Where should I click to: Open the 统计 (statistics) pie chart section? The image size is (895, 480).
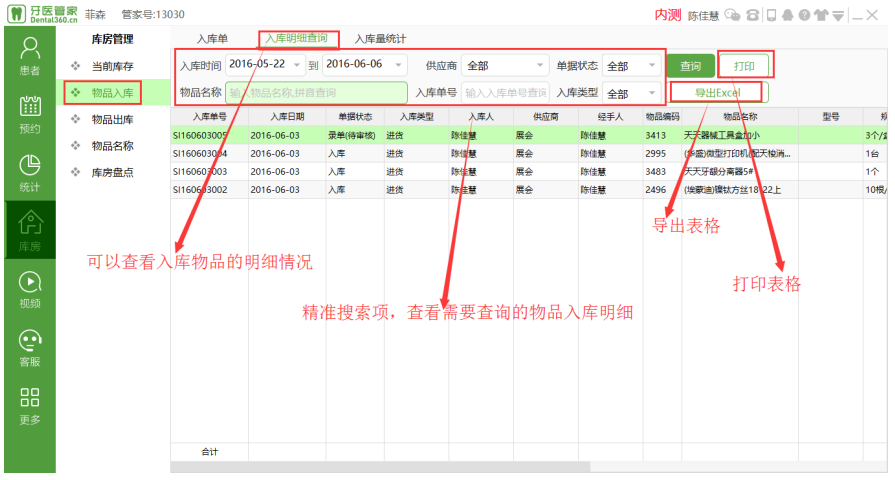(x=30, y=173)
